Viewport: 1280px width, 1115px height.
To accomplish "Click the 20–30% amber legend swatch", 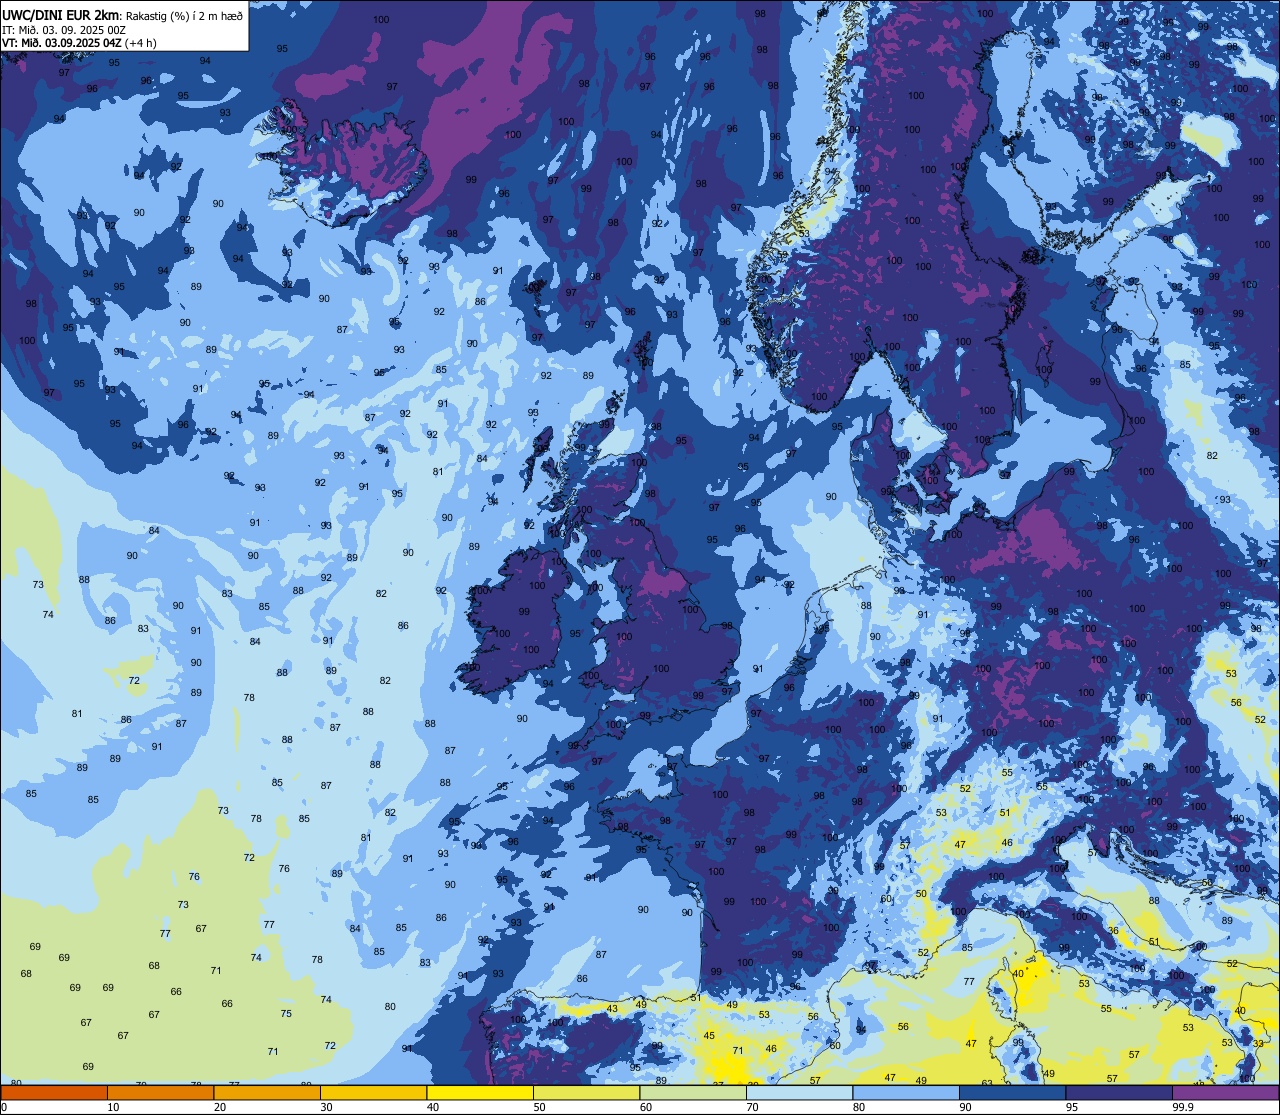I will [267, 1092].
